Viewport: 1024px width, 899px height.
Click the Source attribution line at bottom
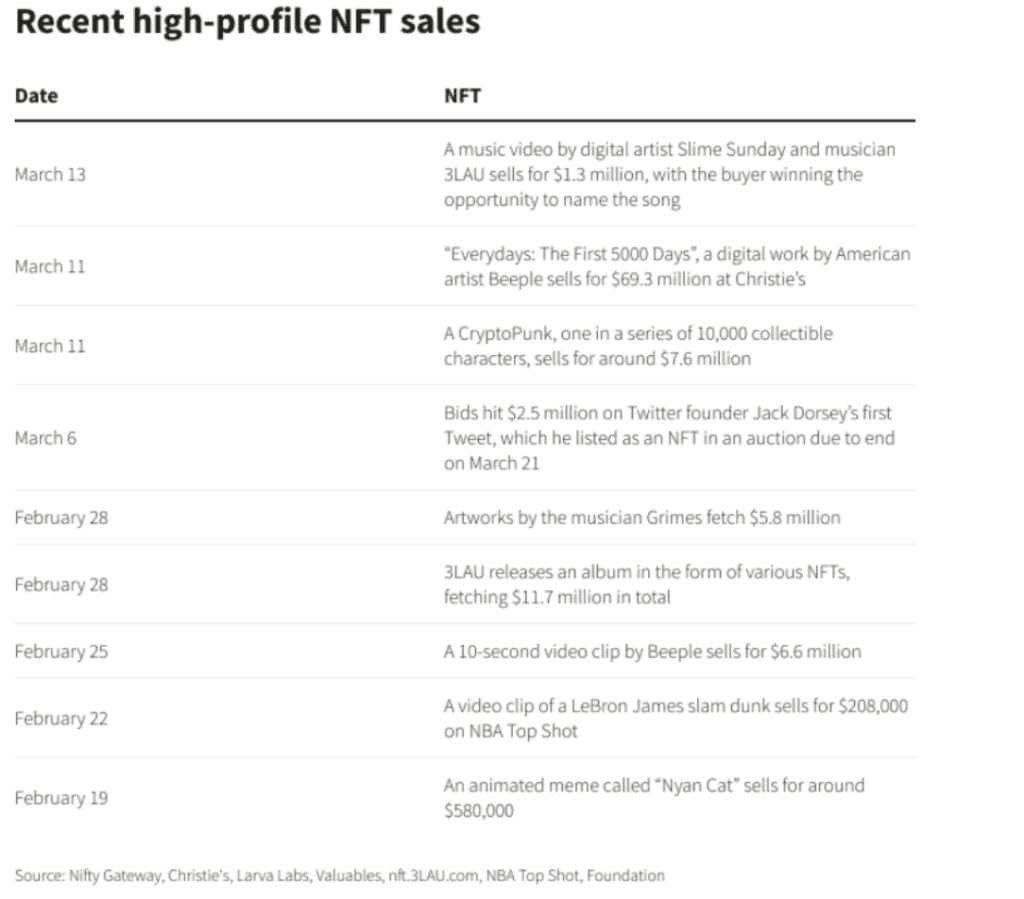click(x=339, y=876)
